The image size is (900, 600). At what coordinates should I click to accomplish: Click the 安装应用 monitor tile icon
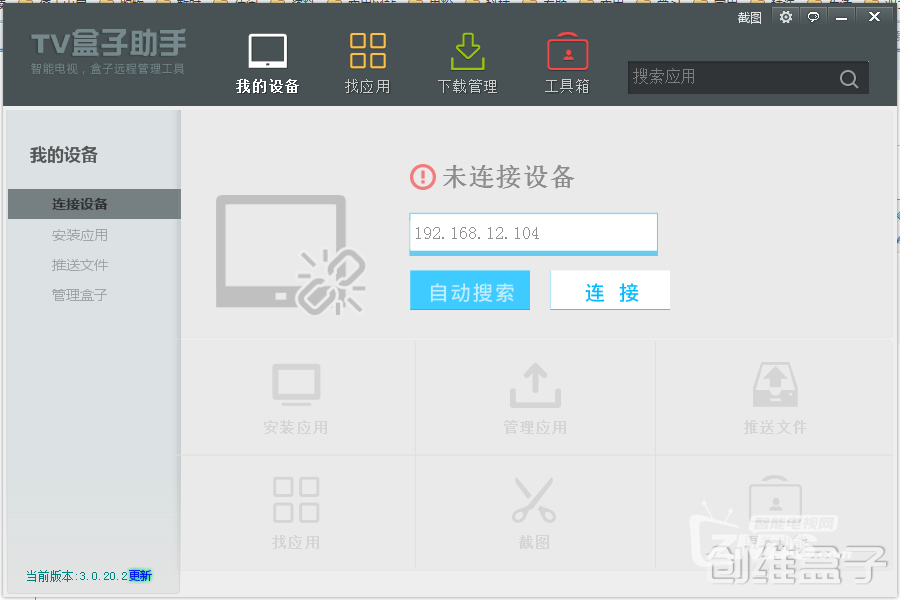(296, 384)
